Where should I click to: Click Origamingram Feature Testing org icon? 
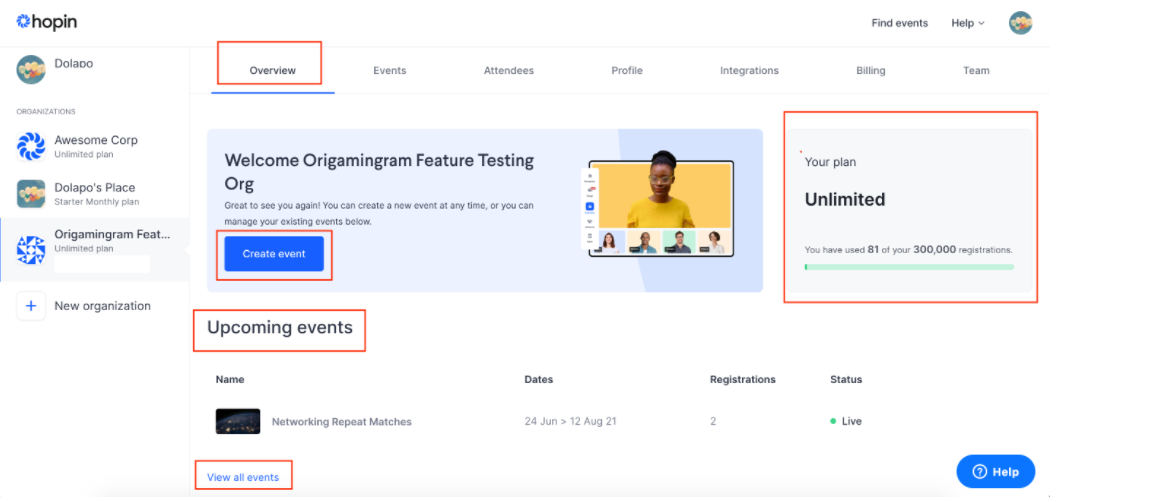[31, 250]
